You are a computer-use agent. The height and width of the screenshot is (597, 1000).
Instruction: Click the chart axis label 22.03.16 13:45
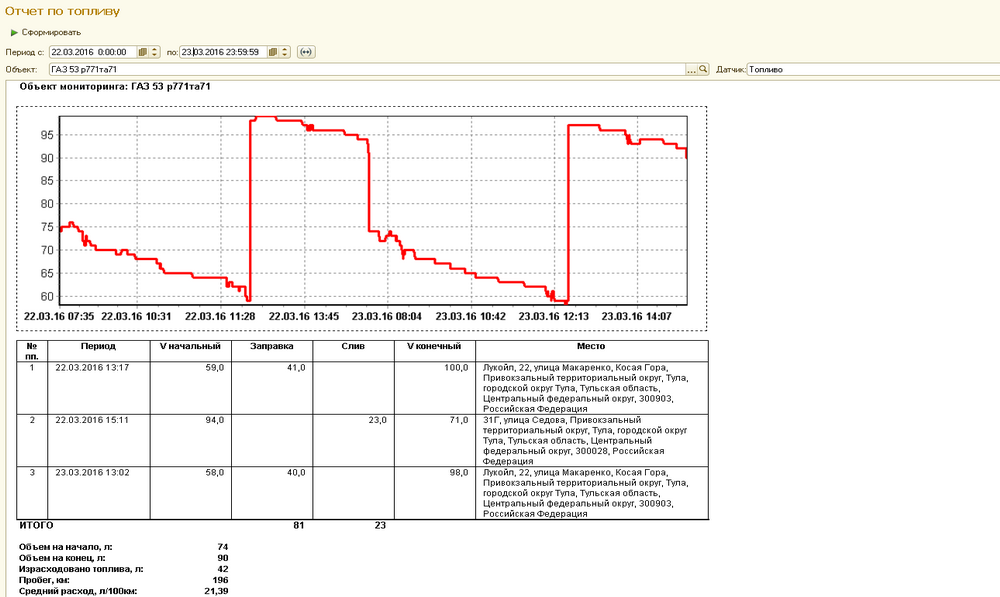click(x=304, y=316)
